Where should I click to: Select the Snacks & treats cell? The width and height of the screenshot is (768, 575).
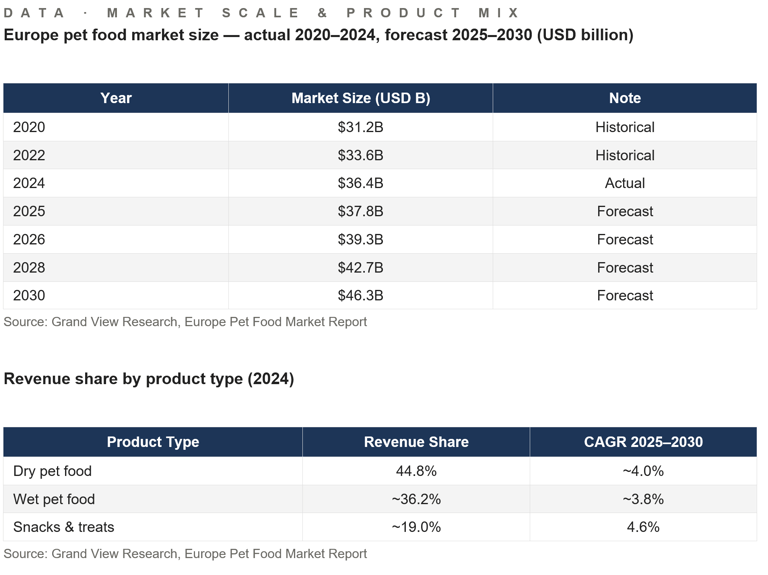[64, 527]
